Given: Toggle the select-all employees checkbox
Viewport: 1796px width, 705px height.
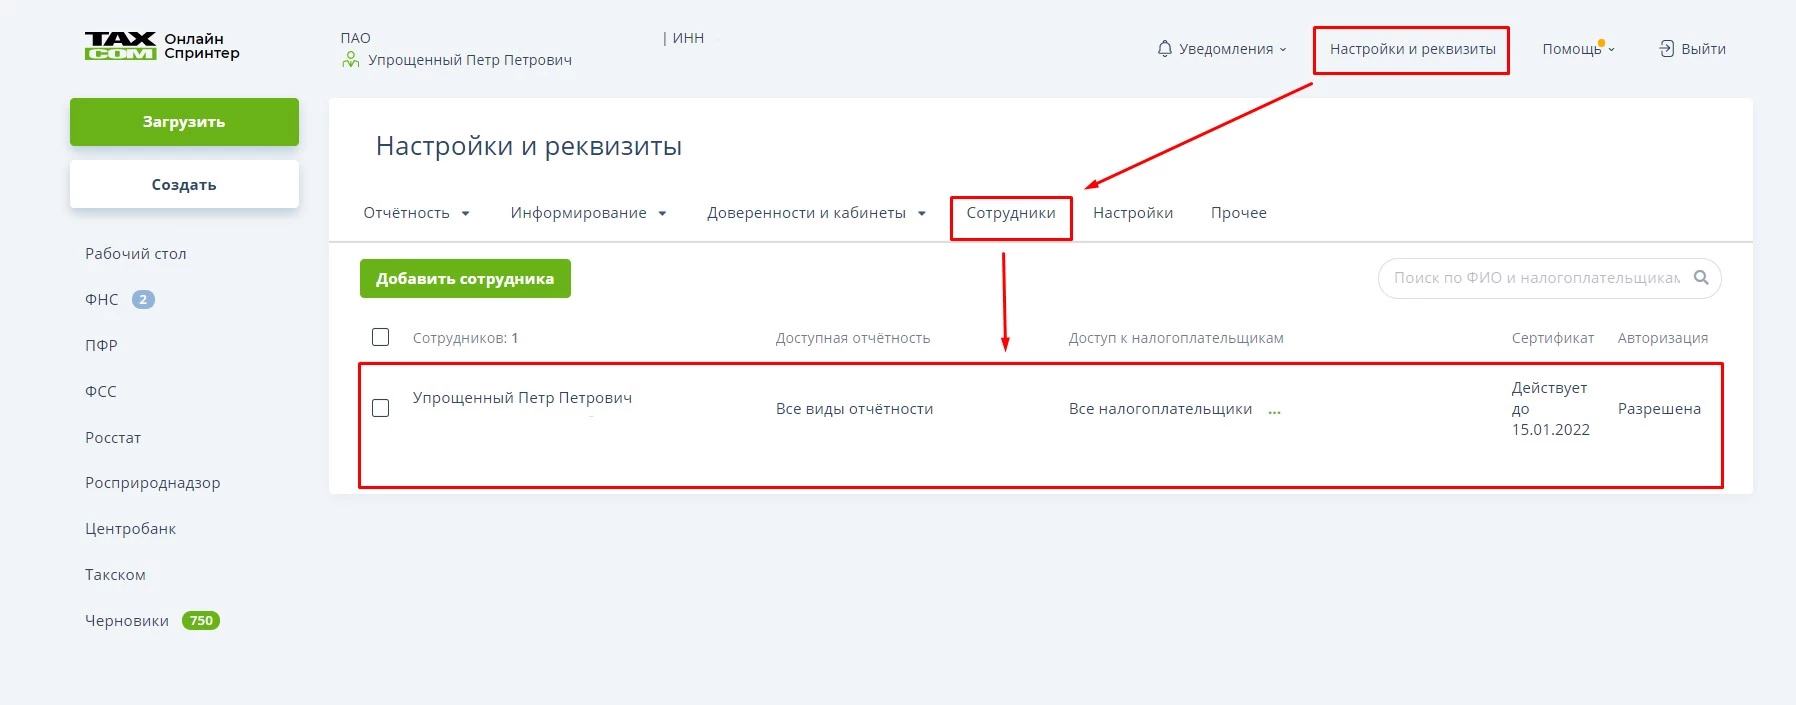Looking at the screenshot, I should click(x=380, y=337).
